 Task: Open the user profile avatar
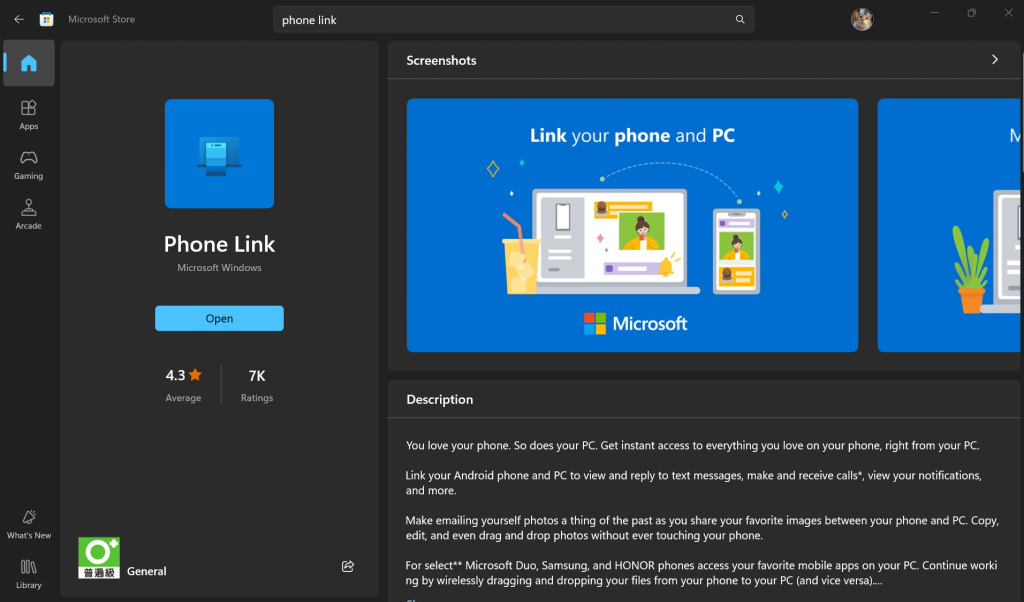862,20
